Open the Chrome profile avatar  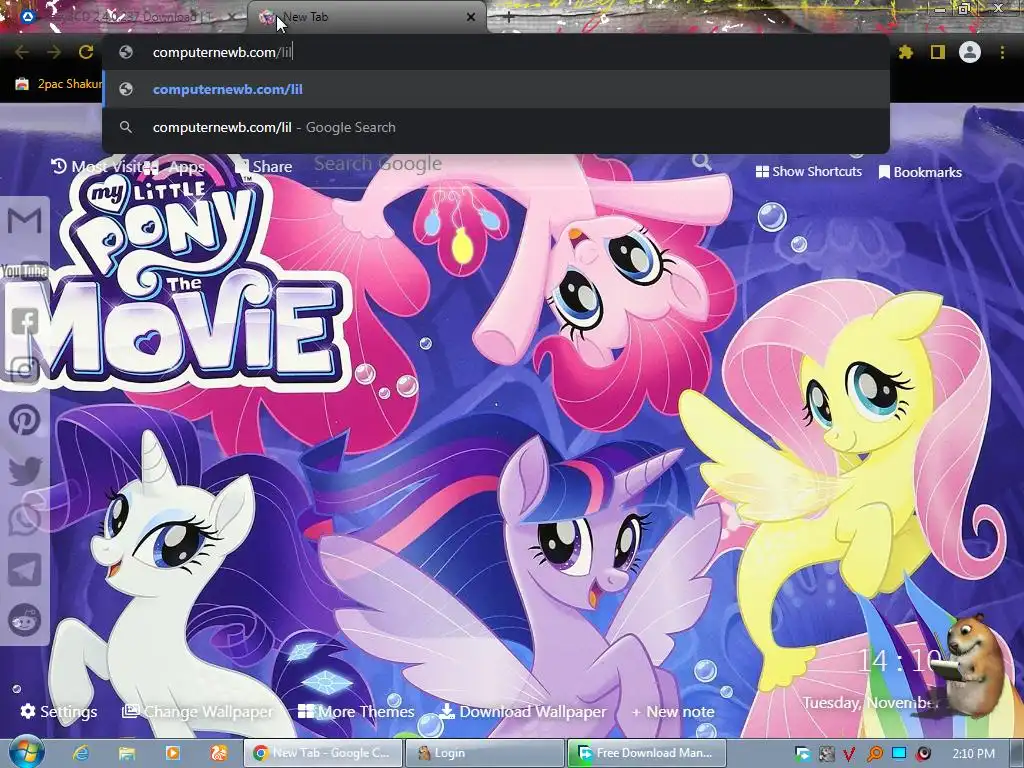[970, 52]
